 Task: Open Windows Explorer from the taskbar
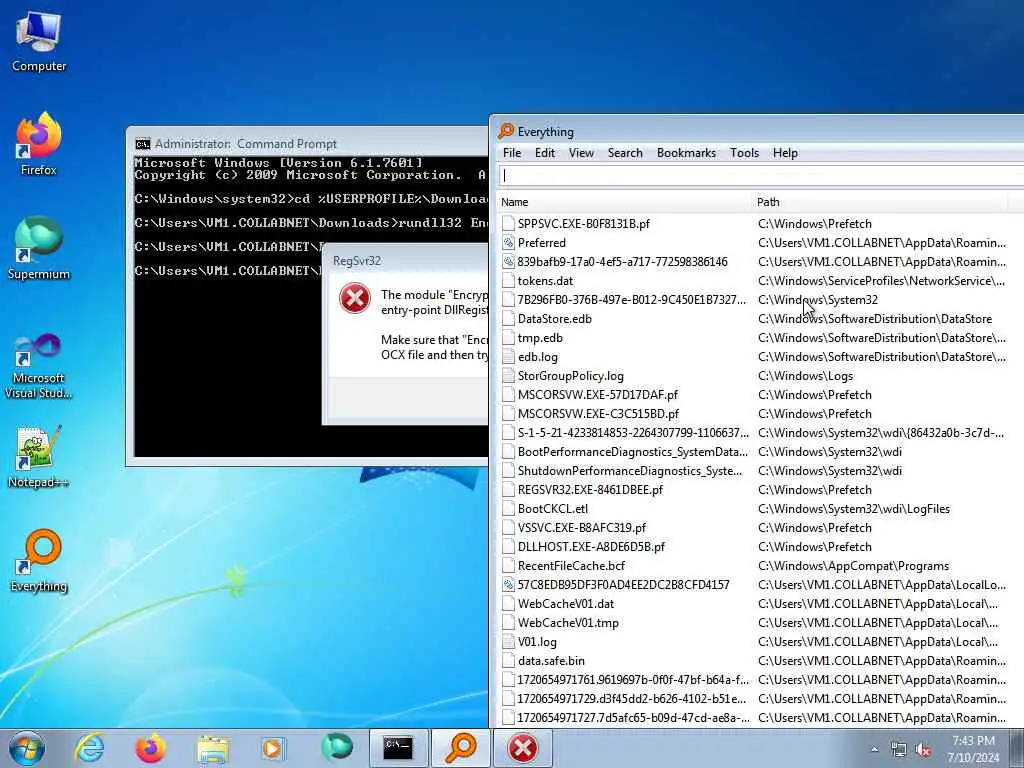point(212,748)
